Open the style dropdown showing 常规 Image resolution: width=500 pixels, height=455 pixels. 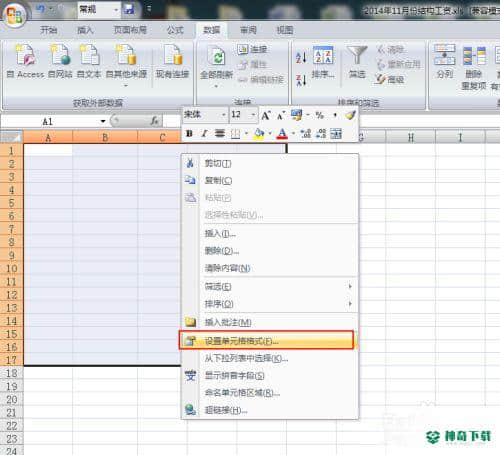(x=116, y=10)
